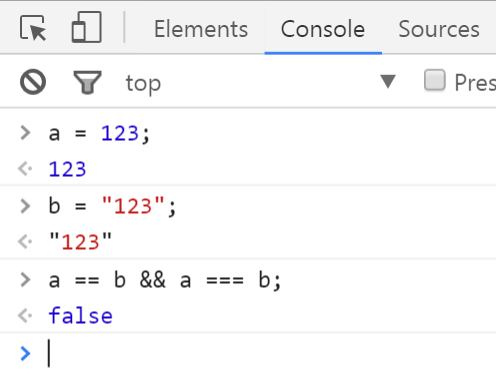
Task: Click the input line b = "123";
Action: pyautogui.click(x=112, y=206)
